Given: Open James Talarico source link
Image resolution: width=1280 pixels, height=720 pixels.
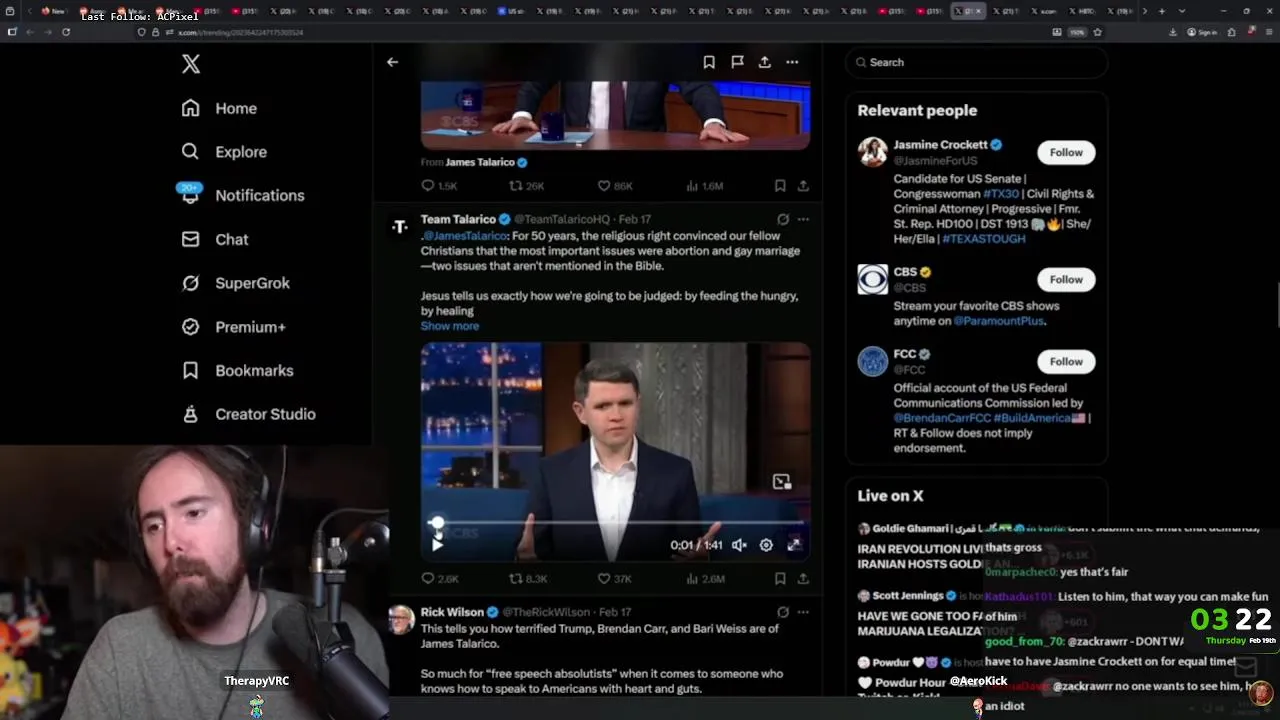Looking at the screenshot, I should pos(479,162).
